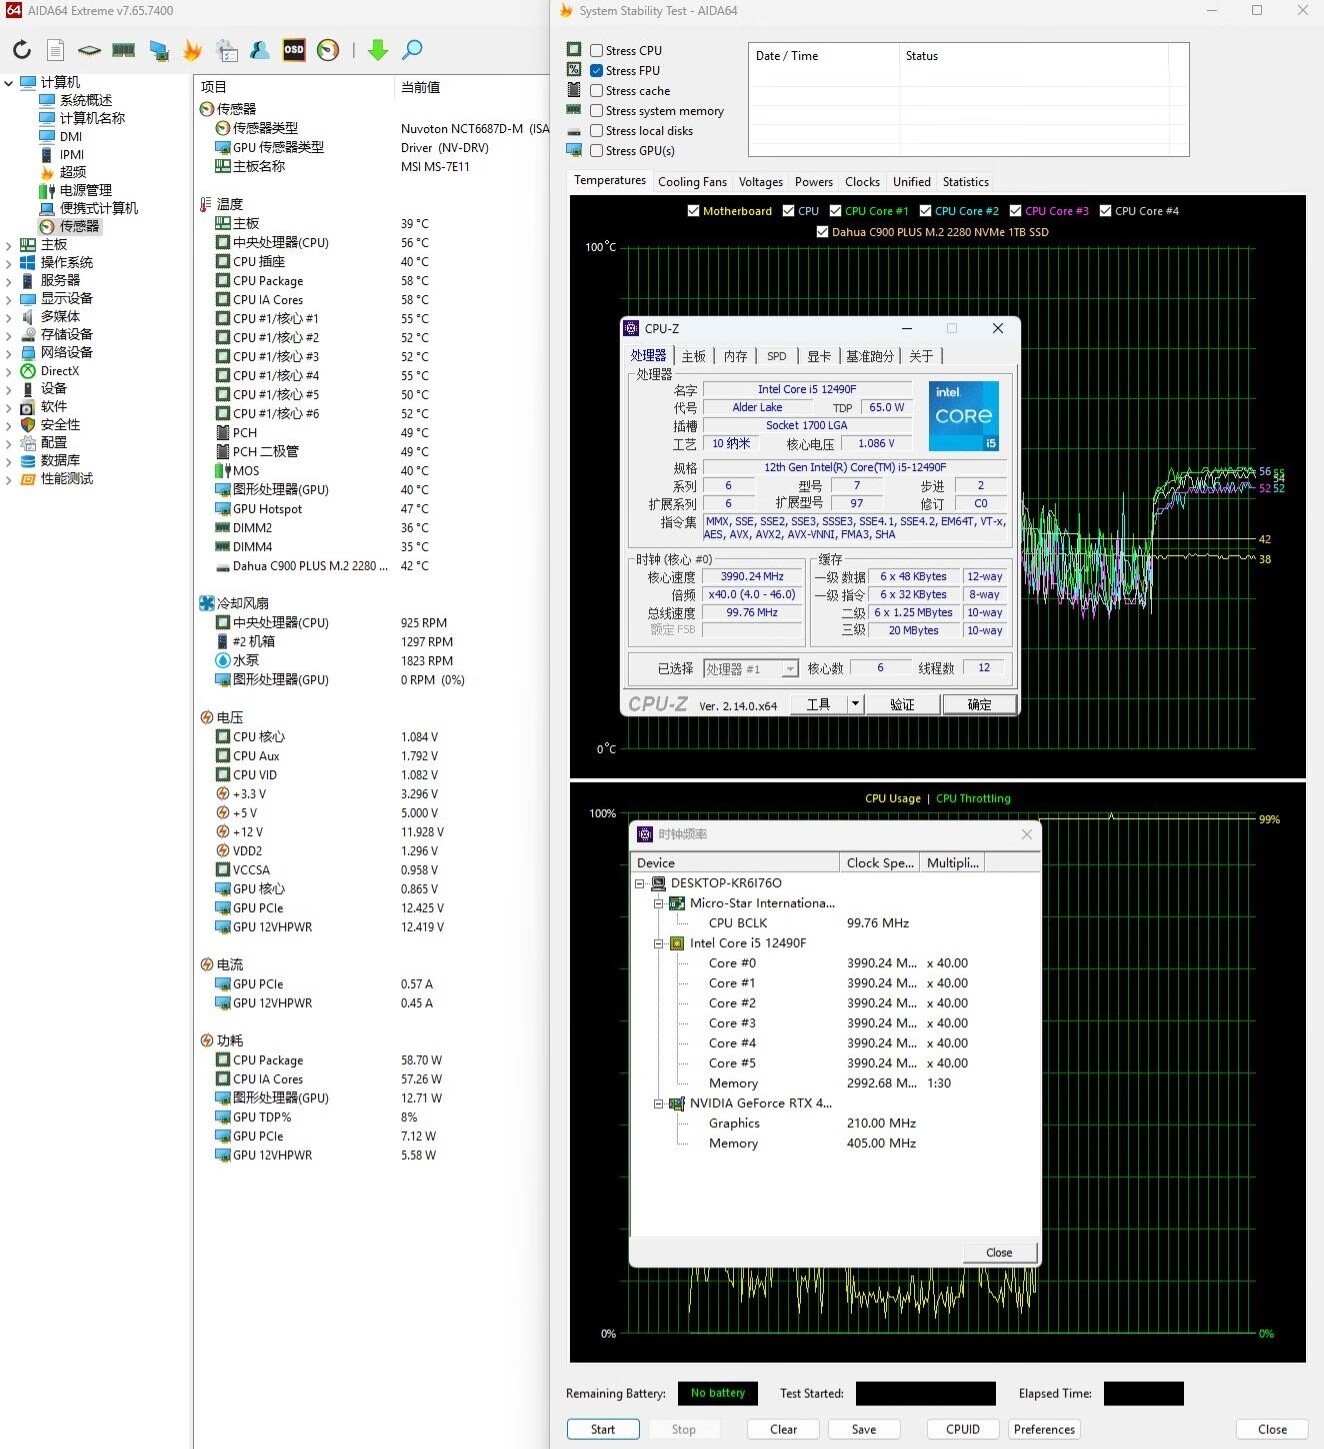The height and width of the screenshot is (1449, 1324).
Task: Click 验证 button in CPU-Z
Action: tap(902, 704)
